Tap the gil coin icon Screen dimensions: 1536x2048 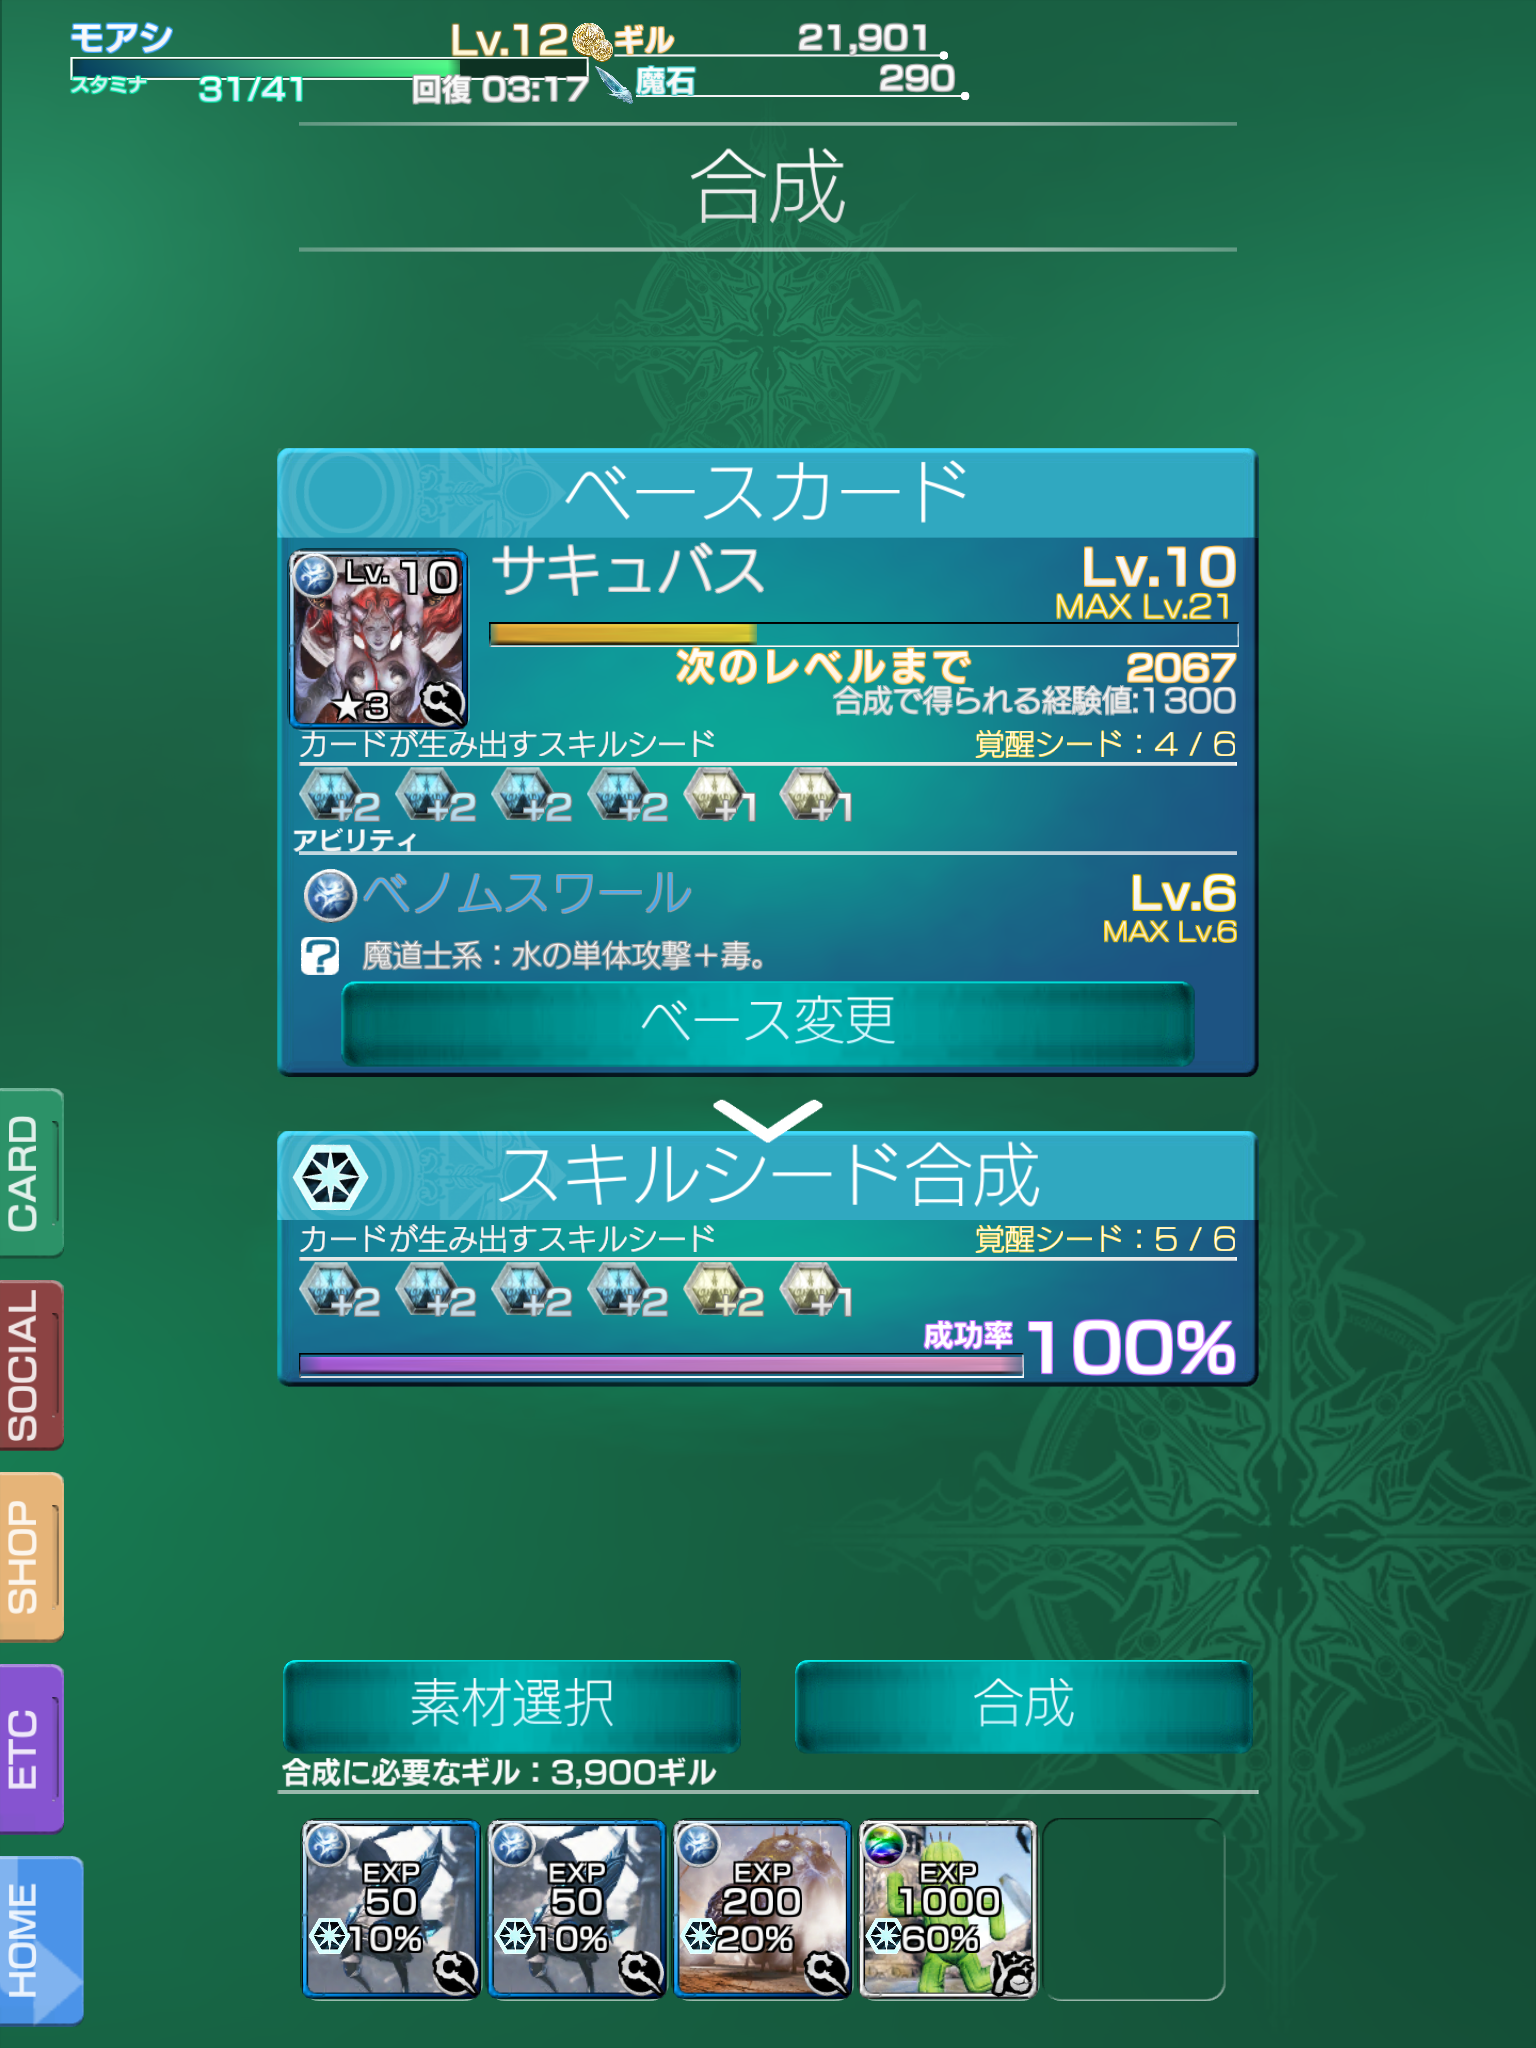click(592, 41)
